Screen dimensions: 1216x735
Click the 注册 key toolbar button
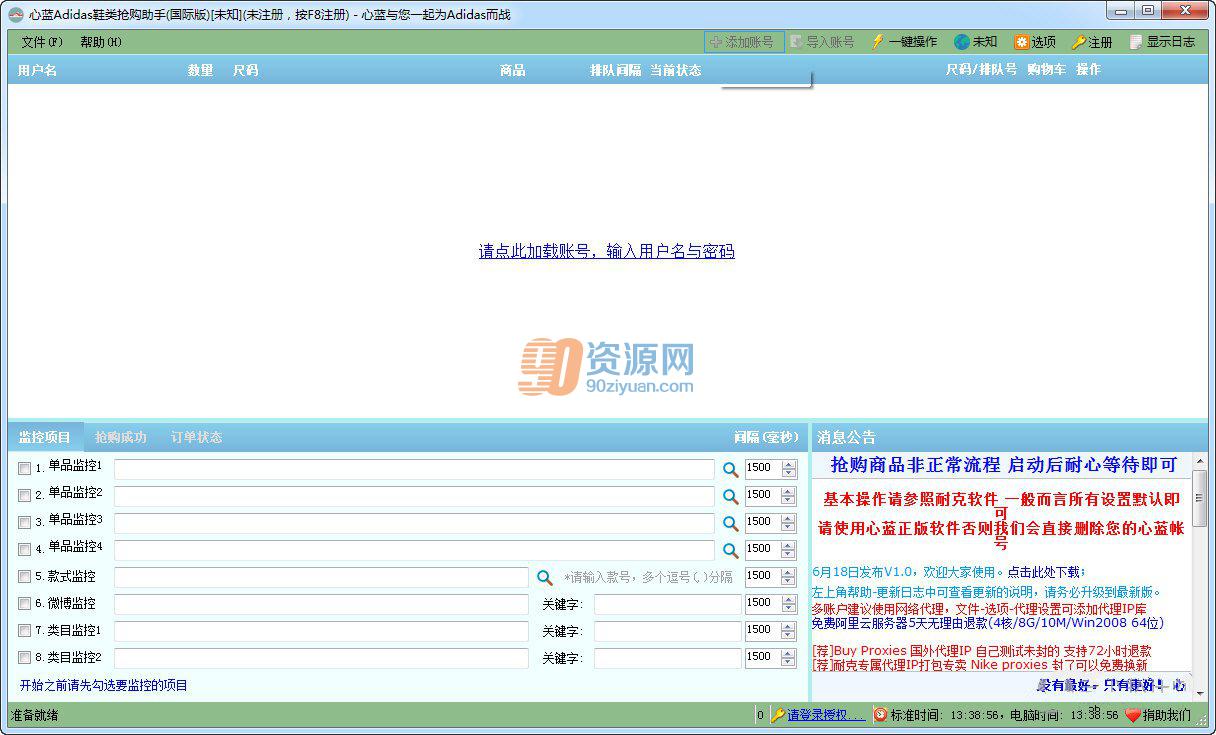coord(1092,42)
